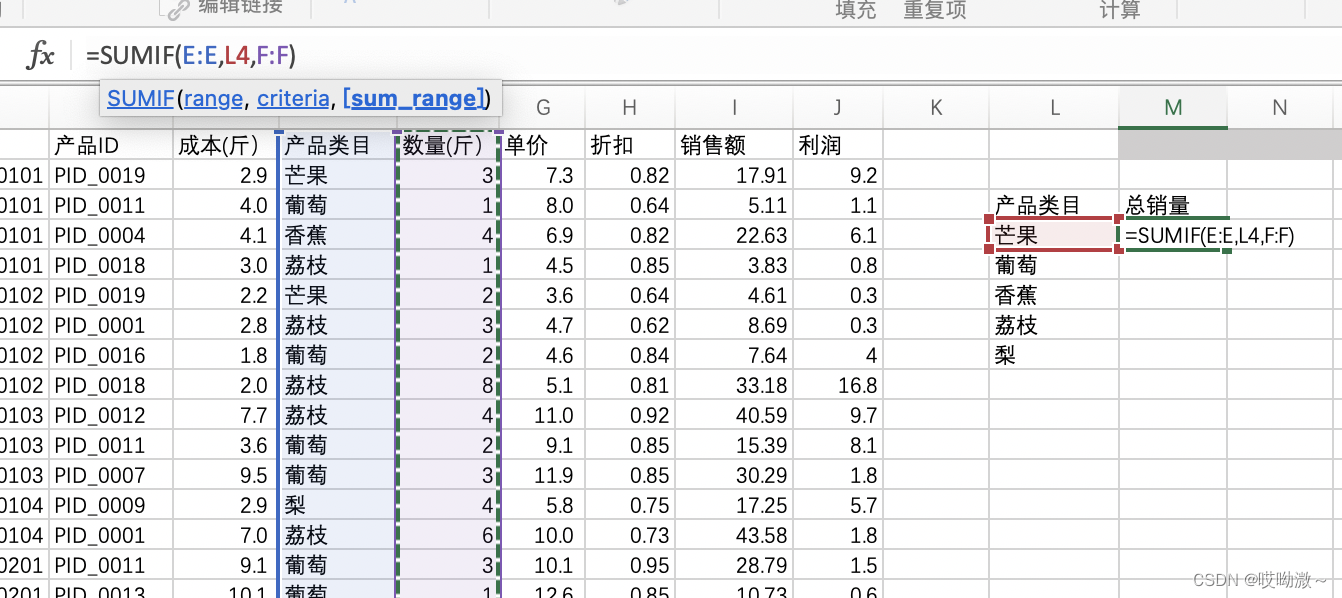
Task: Select the cost cell 9.5
Action: tap(226, 475)
